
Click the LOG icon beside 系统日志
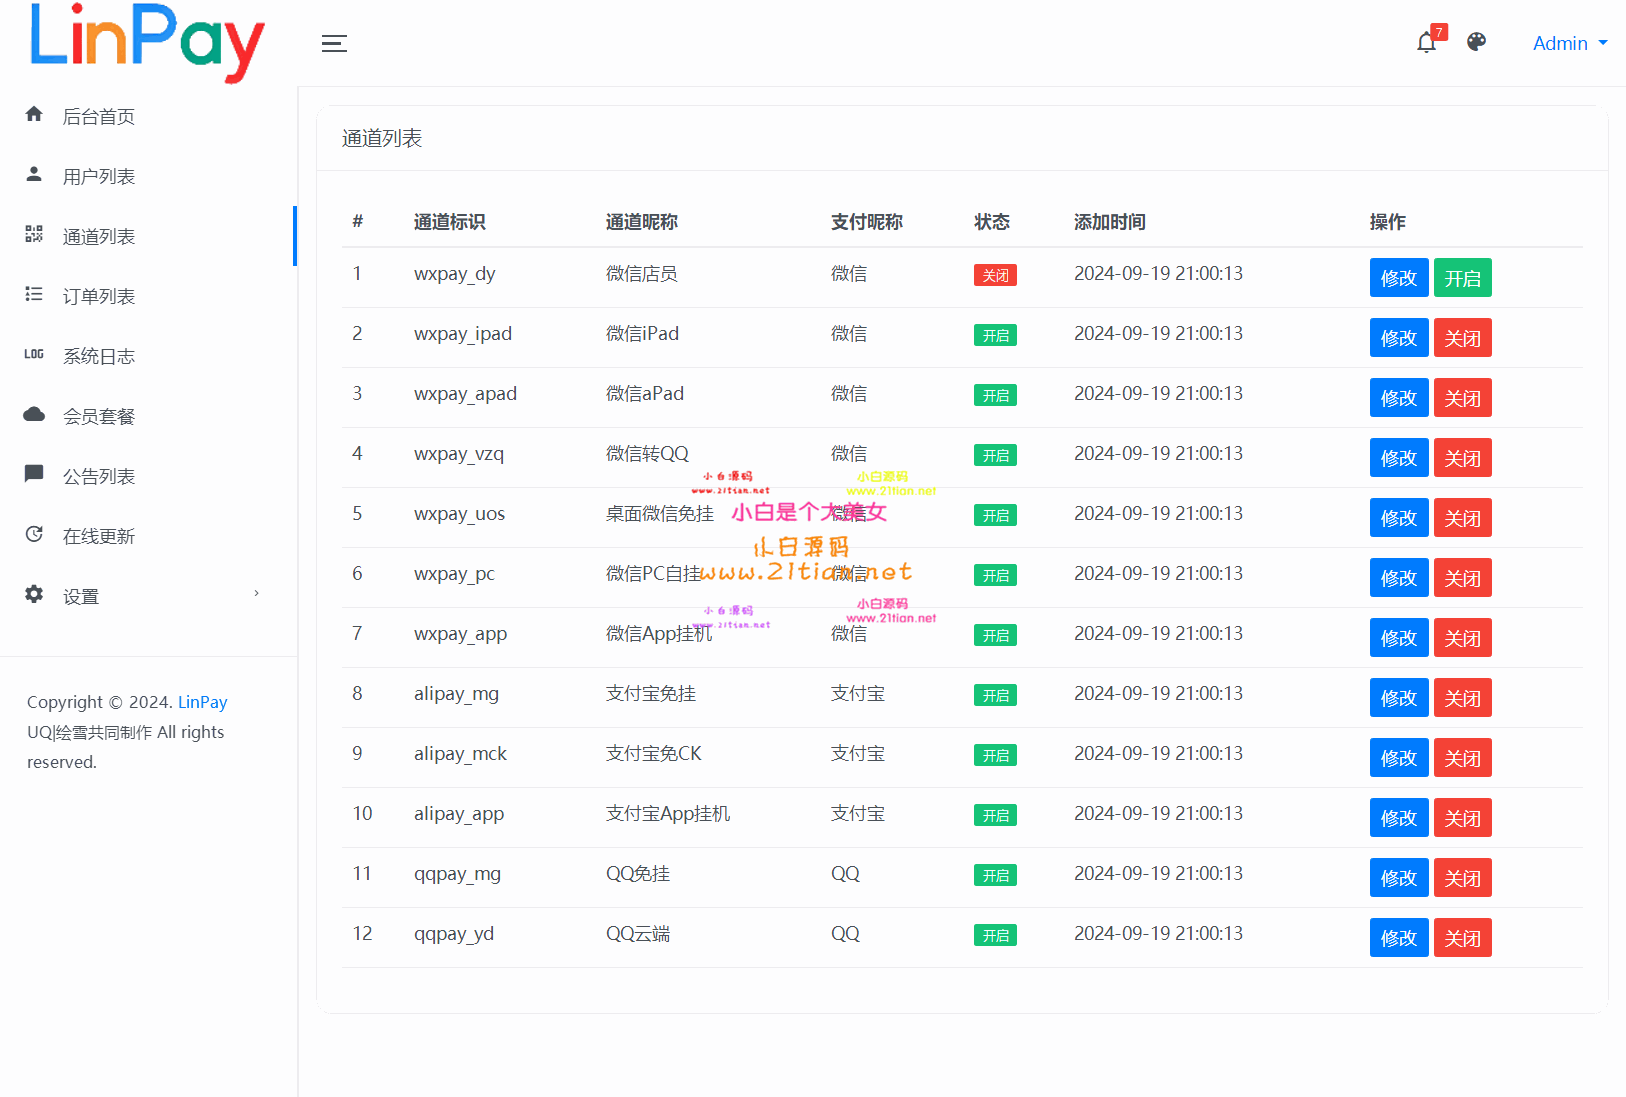point(34,354)
